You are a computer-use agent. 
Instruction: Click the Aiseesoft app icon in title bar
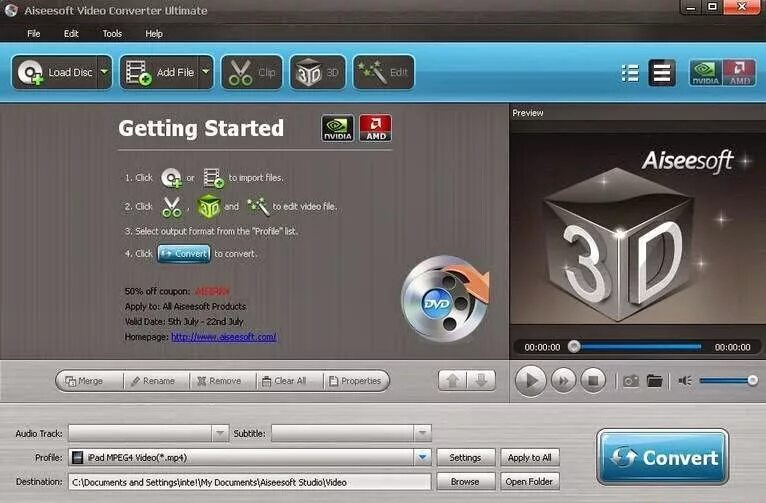click(x=11, y=10)
